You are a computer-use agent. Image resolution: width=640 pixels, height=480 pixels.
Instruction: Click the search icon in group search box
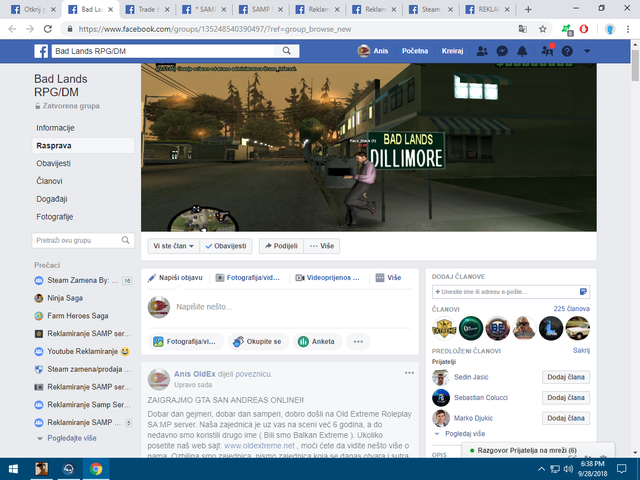(x=125, y=240)
